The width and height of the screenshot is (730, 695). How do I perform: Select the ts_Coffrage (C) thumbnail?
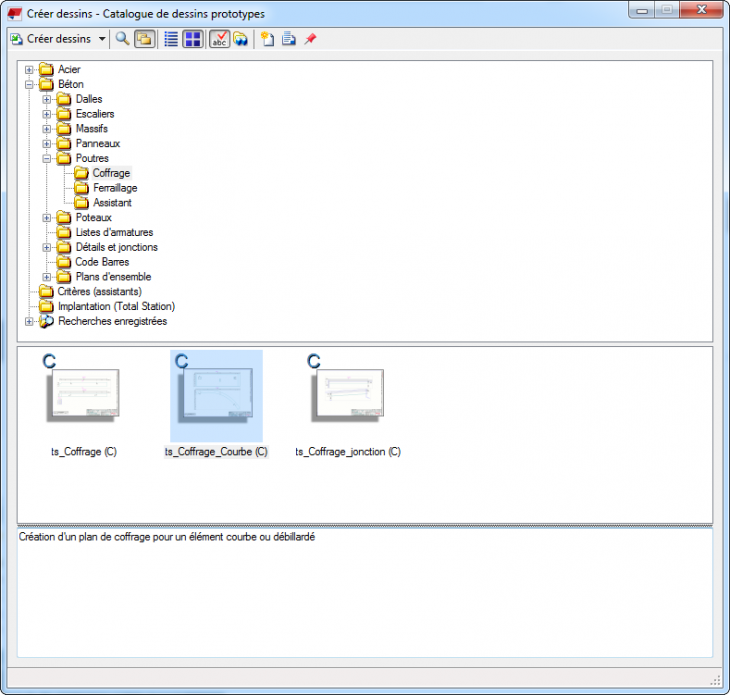pos(84,398)
